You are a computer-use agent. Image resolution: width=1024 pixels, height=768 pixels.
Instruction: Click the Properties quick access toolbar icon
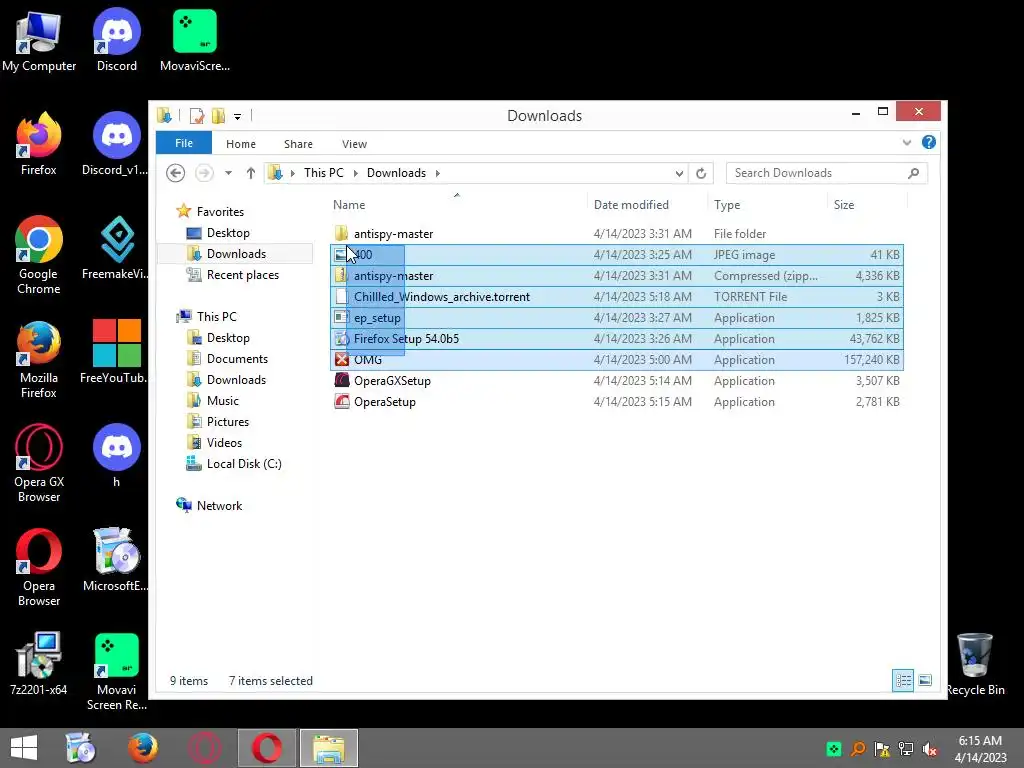197,116
